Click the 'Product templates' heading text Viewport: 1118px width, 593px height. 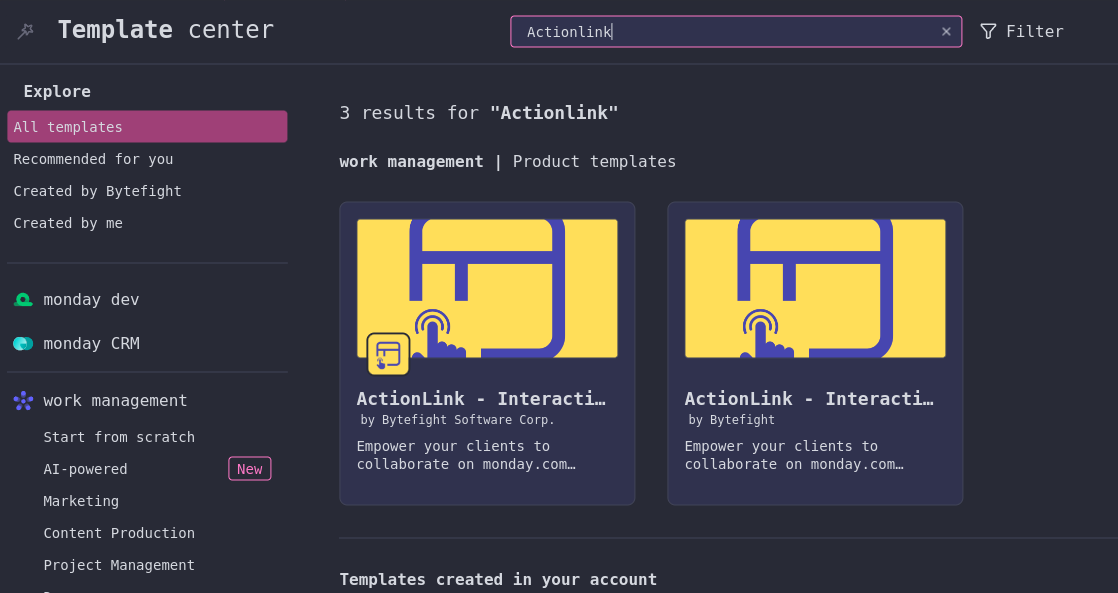pyautogui.click(x=594, y=162)
